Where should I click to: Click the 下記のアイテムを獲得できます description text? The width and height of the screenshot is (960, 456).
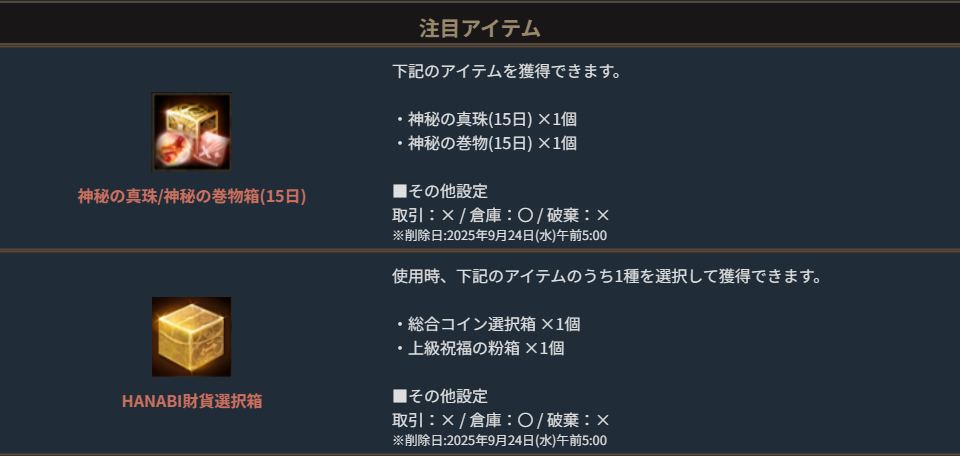coord(508,72)
